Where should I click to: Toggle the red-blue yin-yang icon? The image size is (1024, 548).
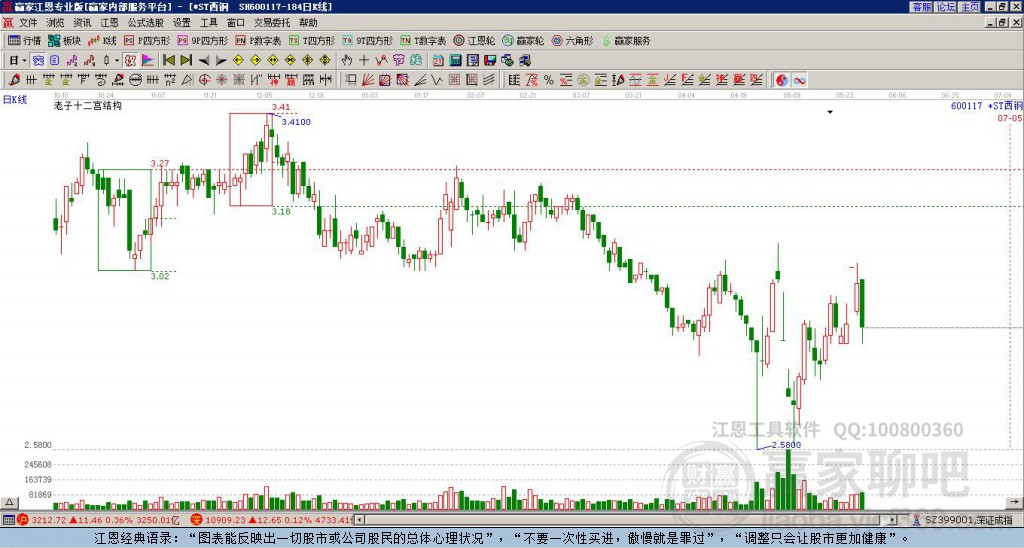tap(782, 80)
